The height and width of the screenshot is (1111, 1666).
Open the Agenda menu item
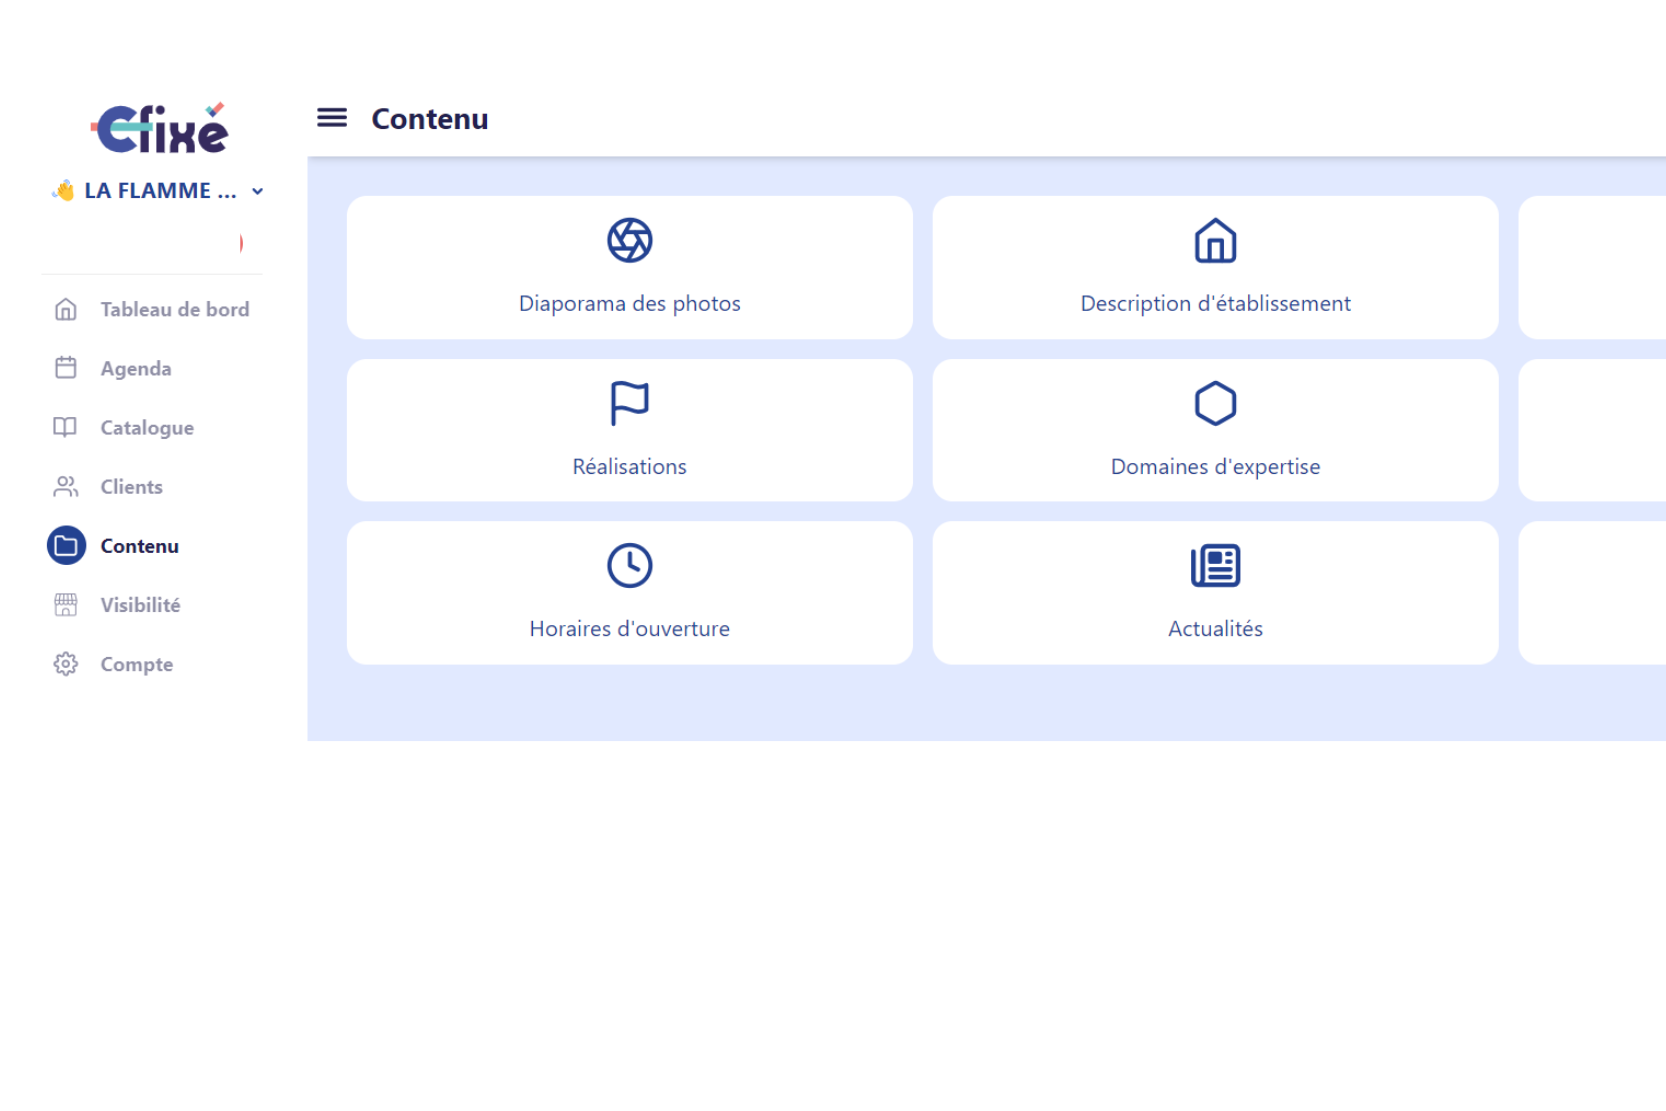click(x=136, y=369)
